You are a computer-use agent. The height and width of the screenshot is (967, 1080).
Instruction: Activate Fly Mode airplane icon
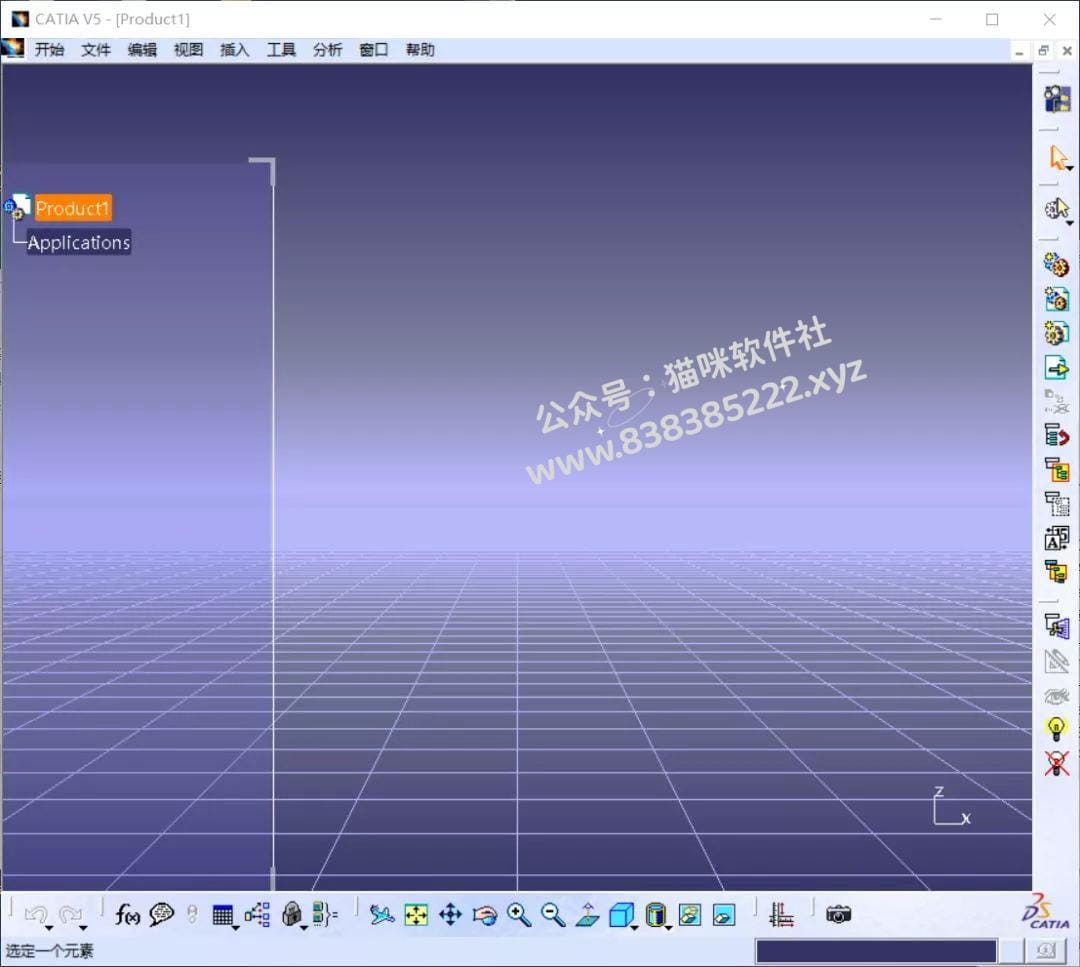[x=382, y=915]
